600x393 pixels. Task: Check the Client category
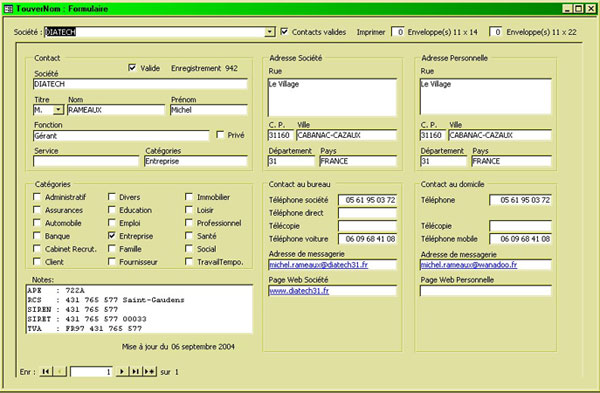coord(37,262)
